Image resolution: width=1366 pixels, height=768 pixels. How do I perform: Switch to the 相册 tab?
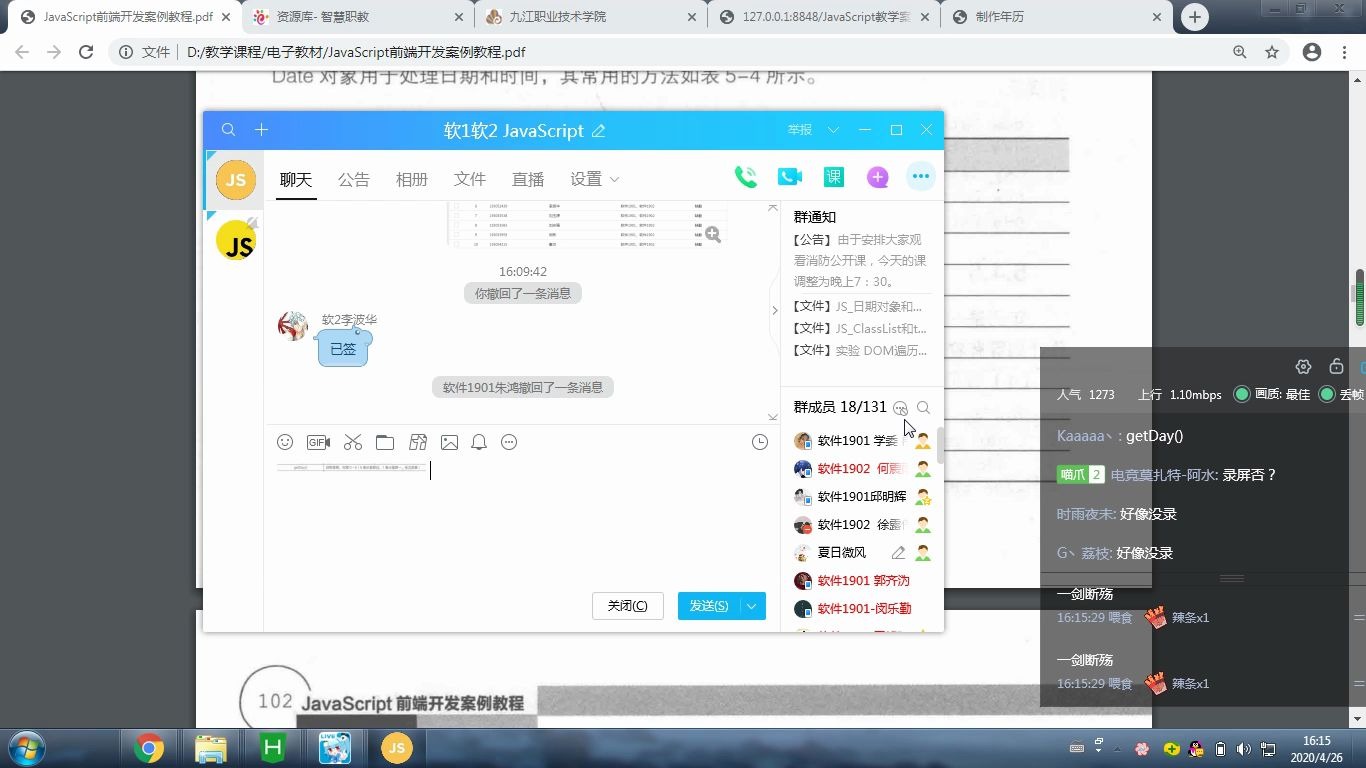[x=411, y=179]
